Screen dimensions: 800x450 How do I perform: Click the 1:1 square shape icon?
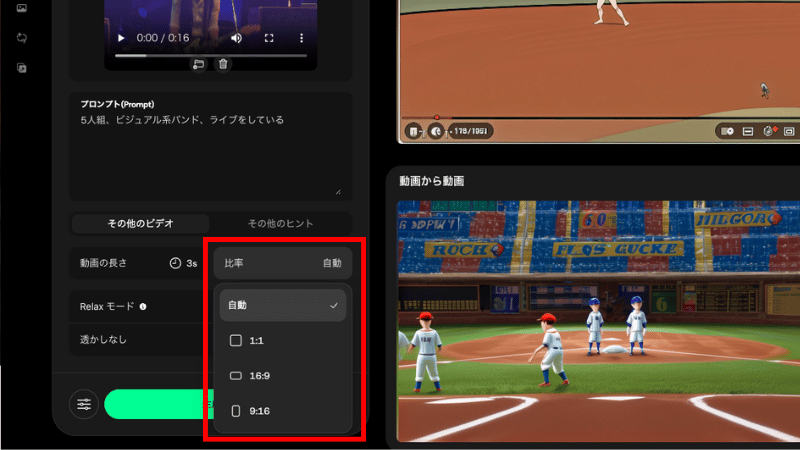pyautogui.click(x=236, y=340)
